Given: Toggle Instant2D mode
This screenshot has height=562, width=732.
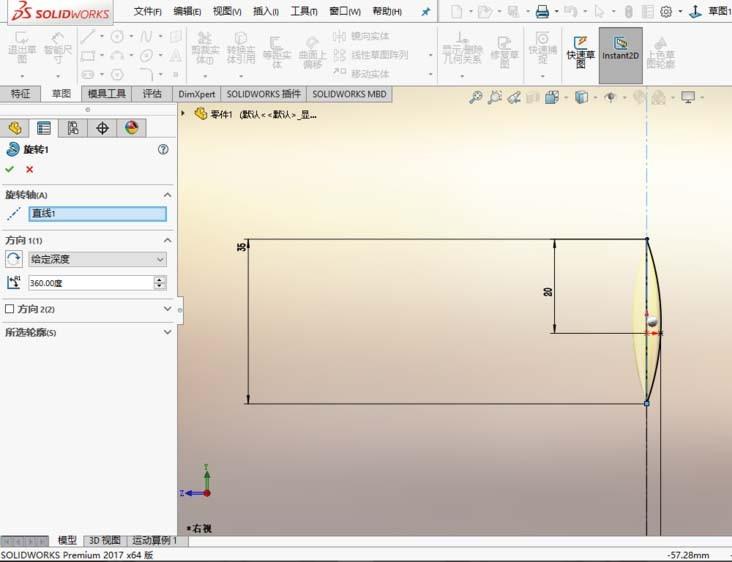Looking at the screenshot, I should (620, 55).
